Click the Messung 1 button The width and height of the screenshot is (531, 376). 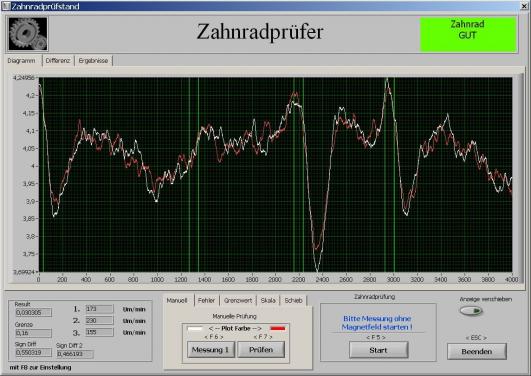(211, 350)
